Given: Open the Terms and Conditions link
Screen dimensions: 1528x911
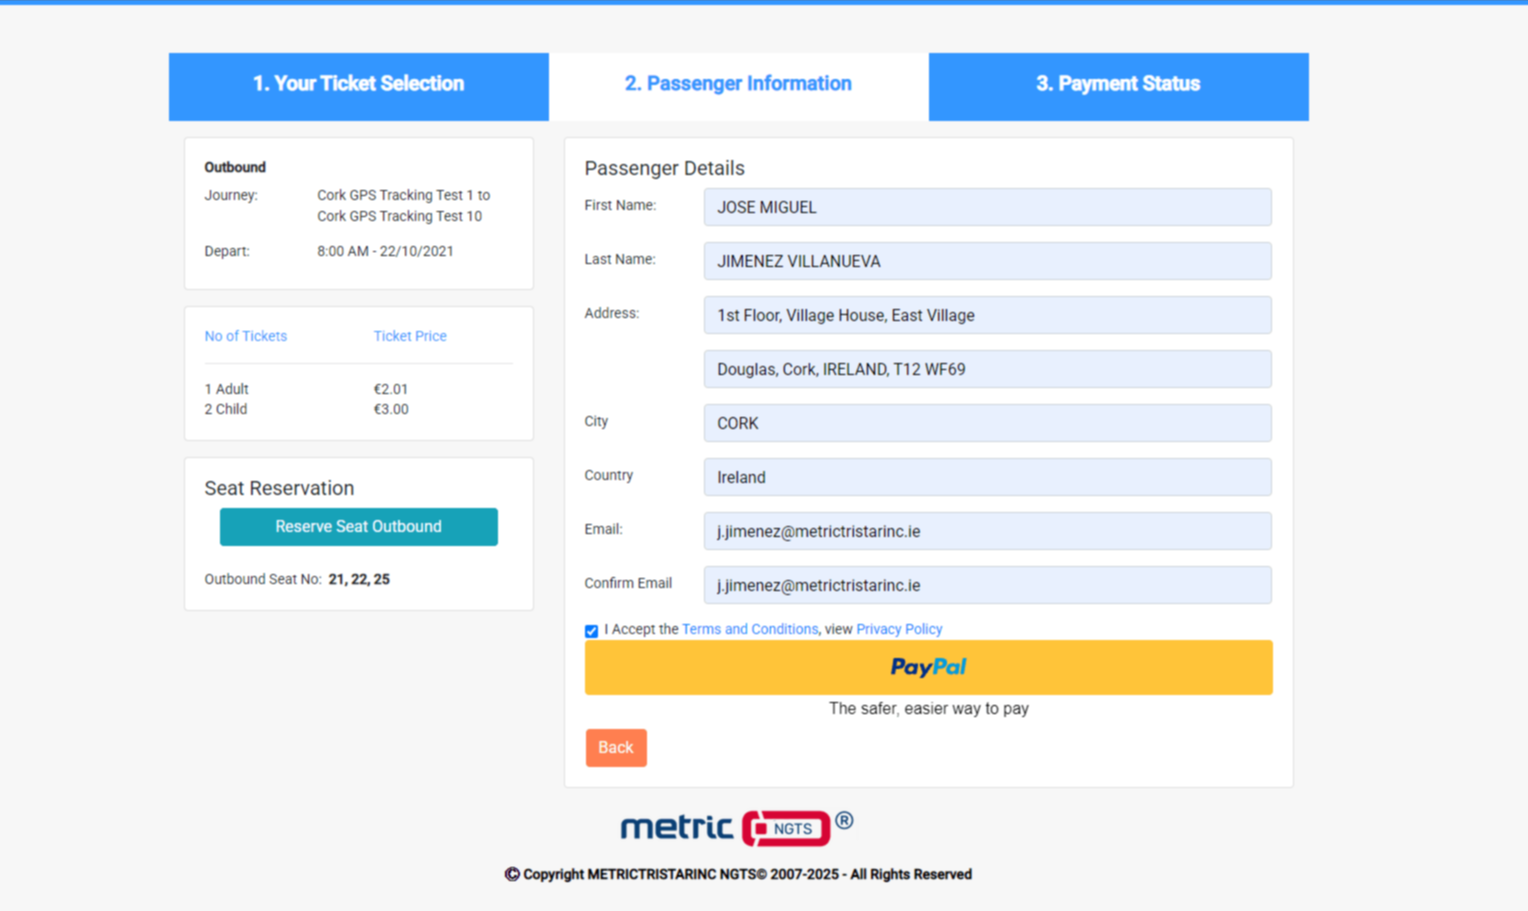Looking at the screenshot, I should pyautogui.click(x=749, y=629).
